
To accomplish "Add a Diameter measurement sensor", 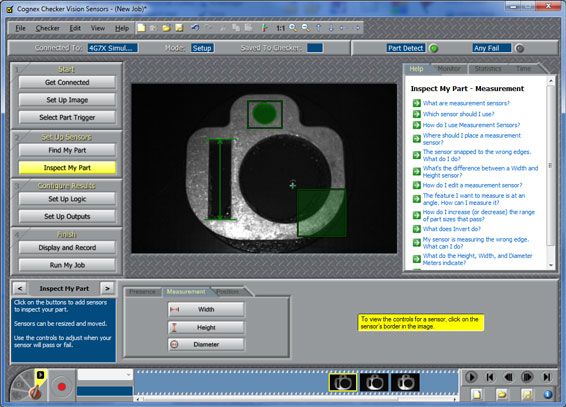I will pos(206,344).
